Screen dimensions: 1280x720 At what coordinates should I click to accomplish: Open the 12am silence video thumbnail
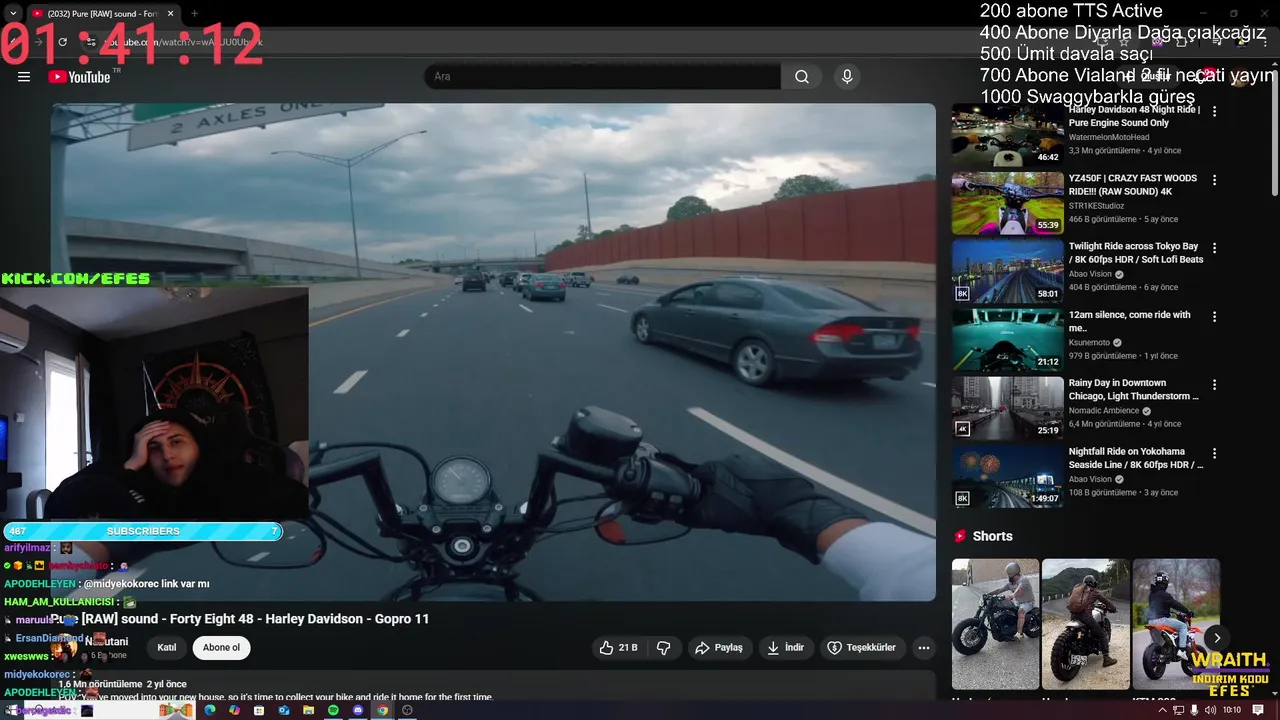(1007, 339)
